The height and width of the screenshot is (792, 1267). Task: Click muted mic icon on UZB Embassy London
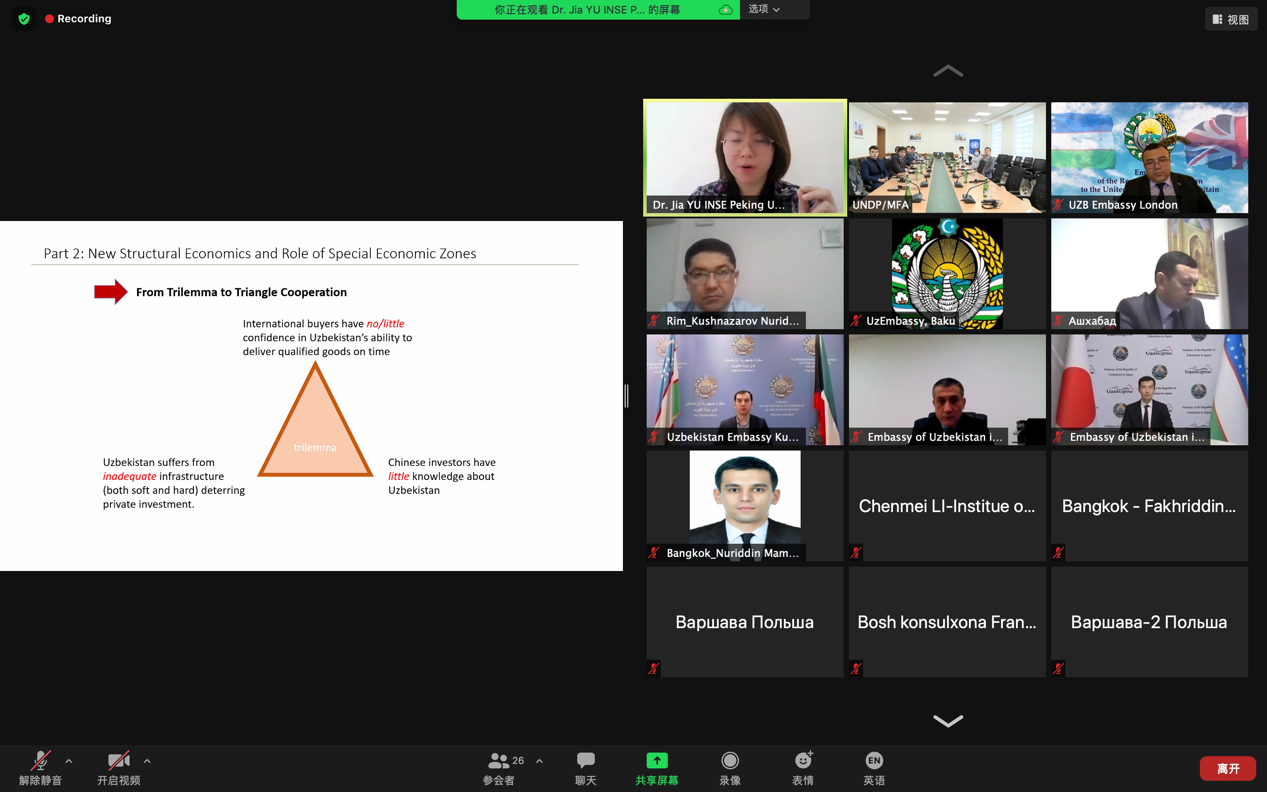(x=1058, y=205)
